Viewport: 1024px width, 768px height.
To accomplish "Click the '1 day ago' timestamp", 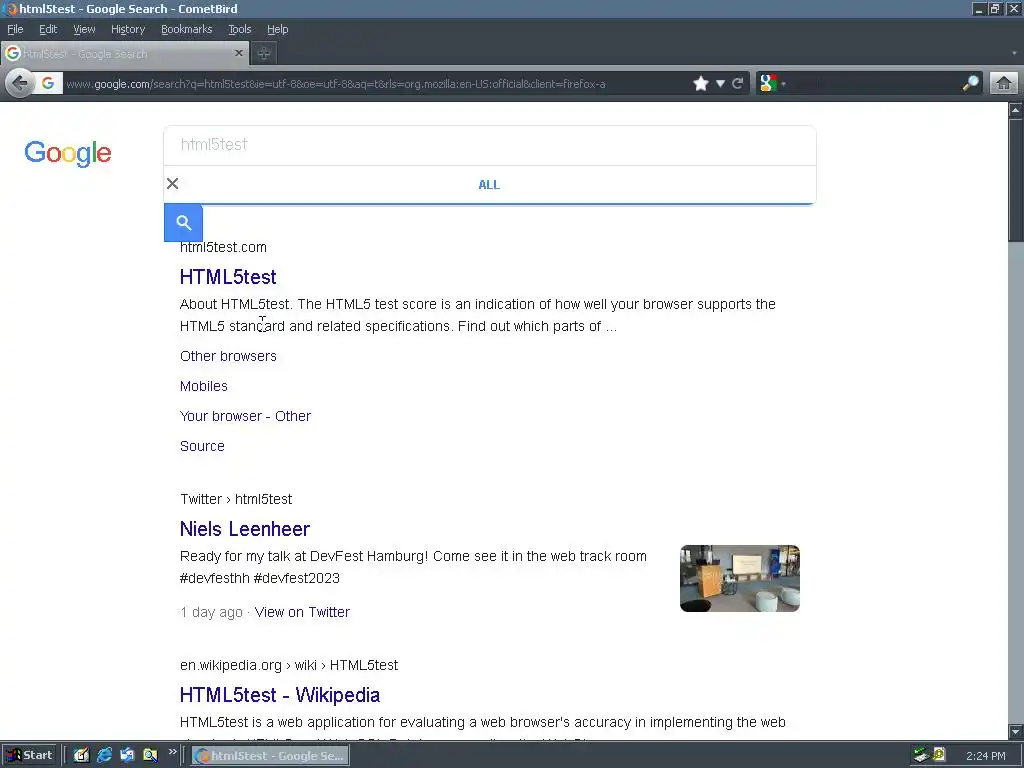I will coord(211,612).
